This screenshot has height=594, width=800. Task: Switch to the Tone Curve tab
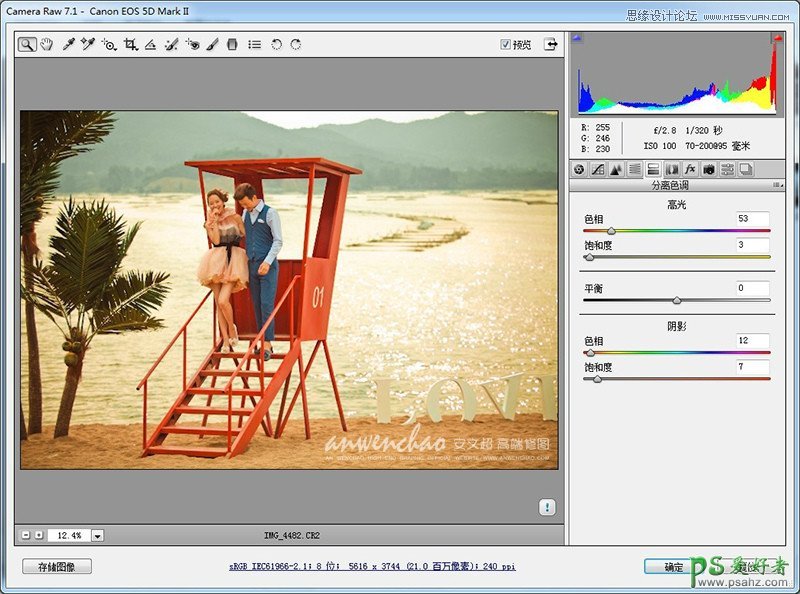pyautogui.click(x=597, y=169)
